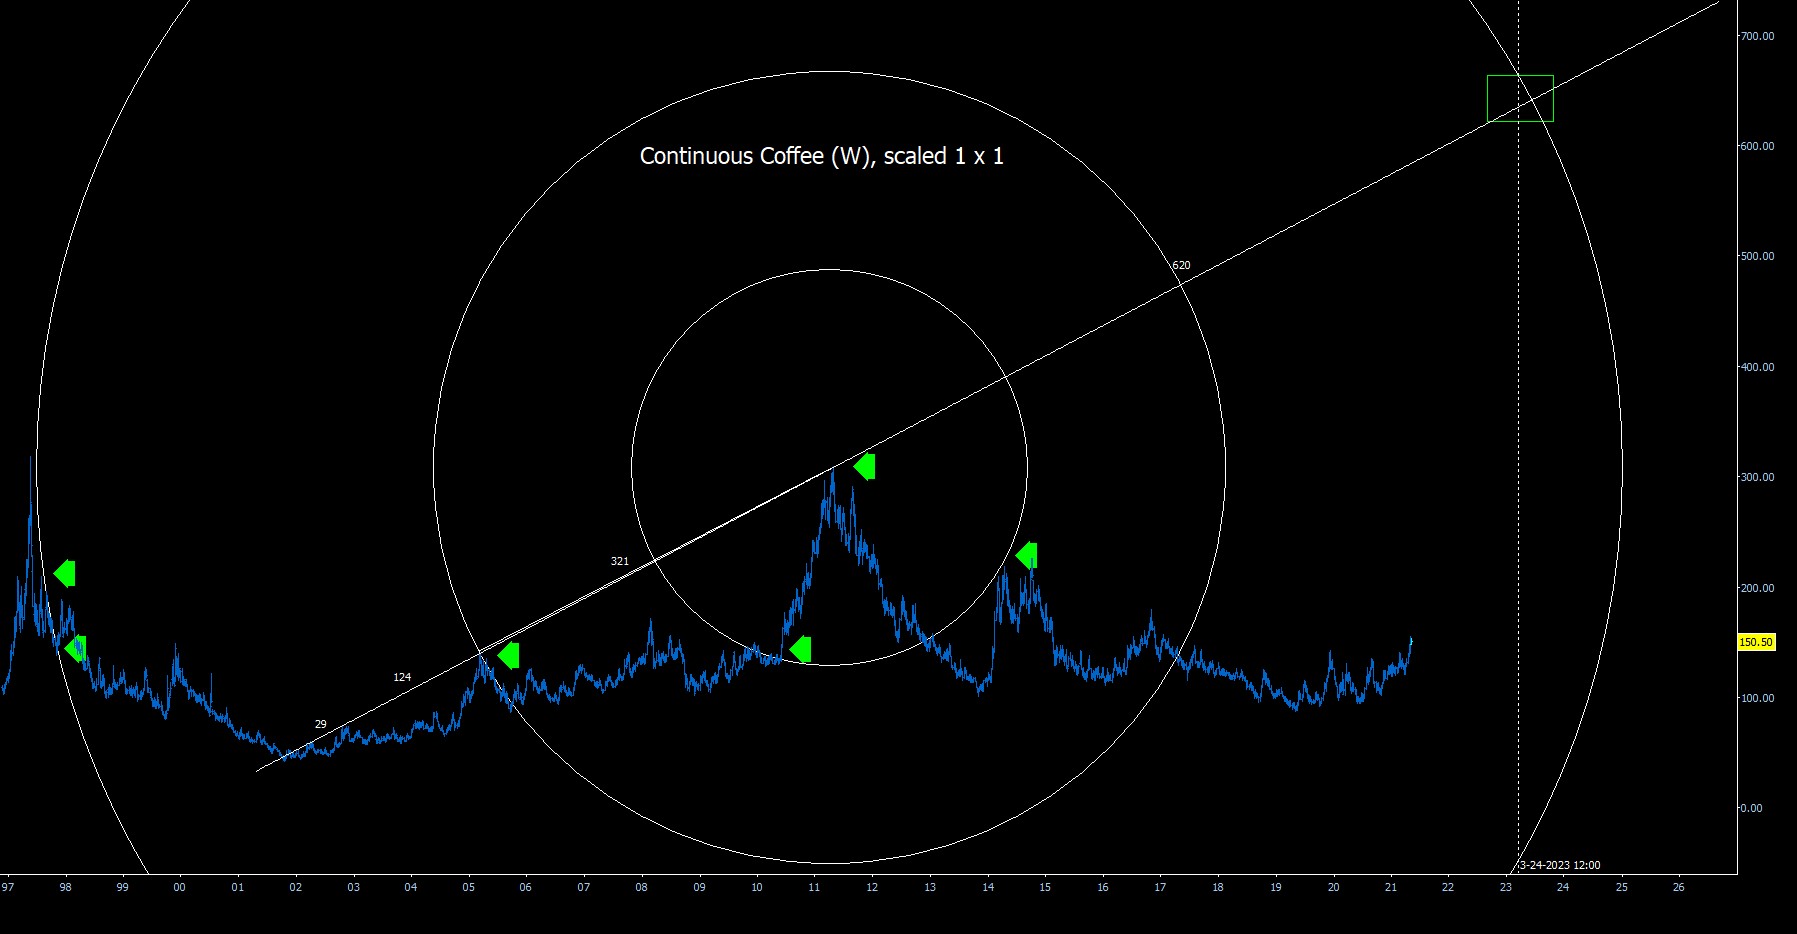Image resolution: width=1797 pixels, height=934 pixels.
Task: Select the green arrow marker at the 2010 low
Action: (x=800, y=650)
